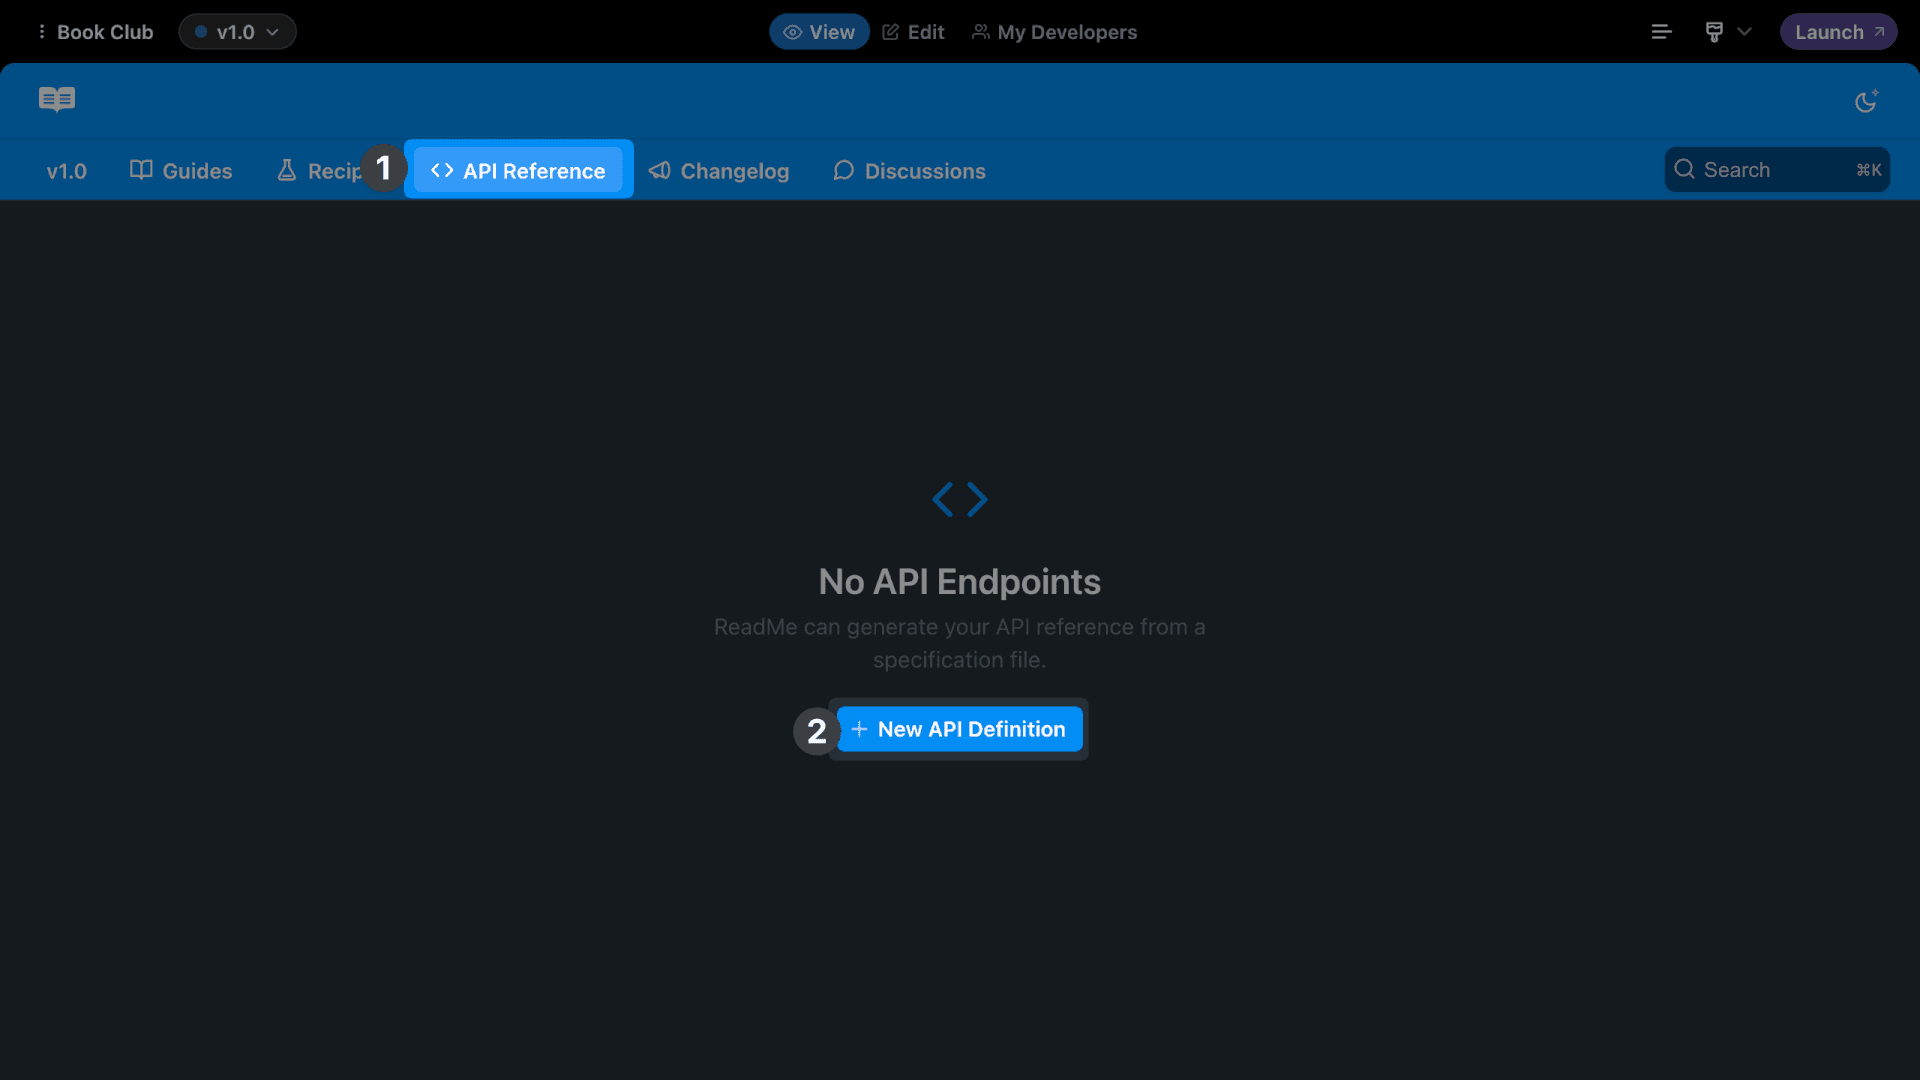Image resolution: width=1920 pixels, height=1080 pixels.
Task: Open the Recipes tab
Action: pyautogui.click(x=318, y=171)
